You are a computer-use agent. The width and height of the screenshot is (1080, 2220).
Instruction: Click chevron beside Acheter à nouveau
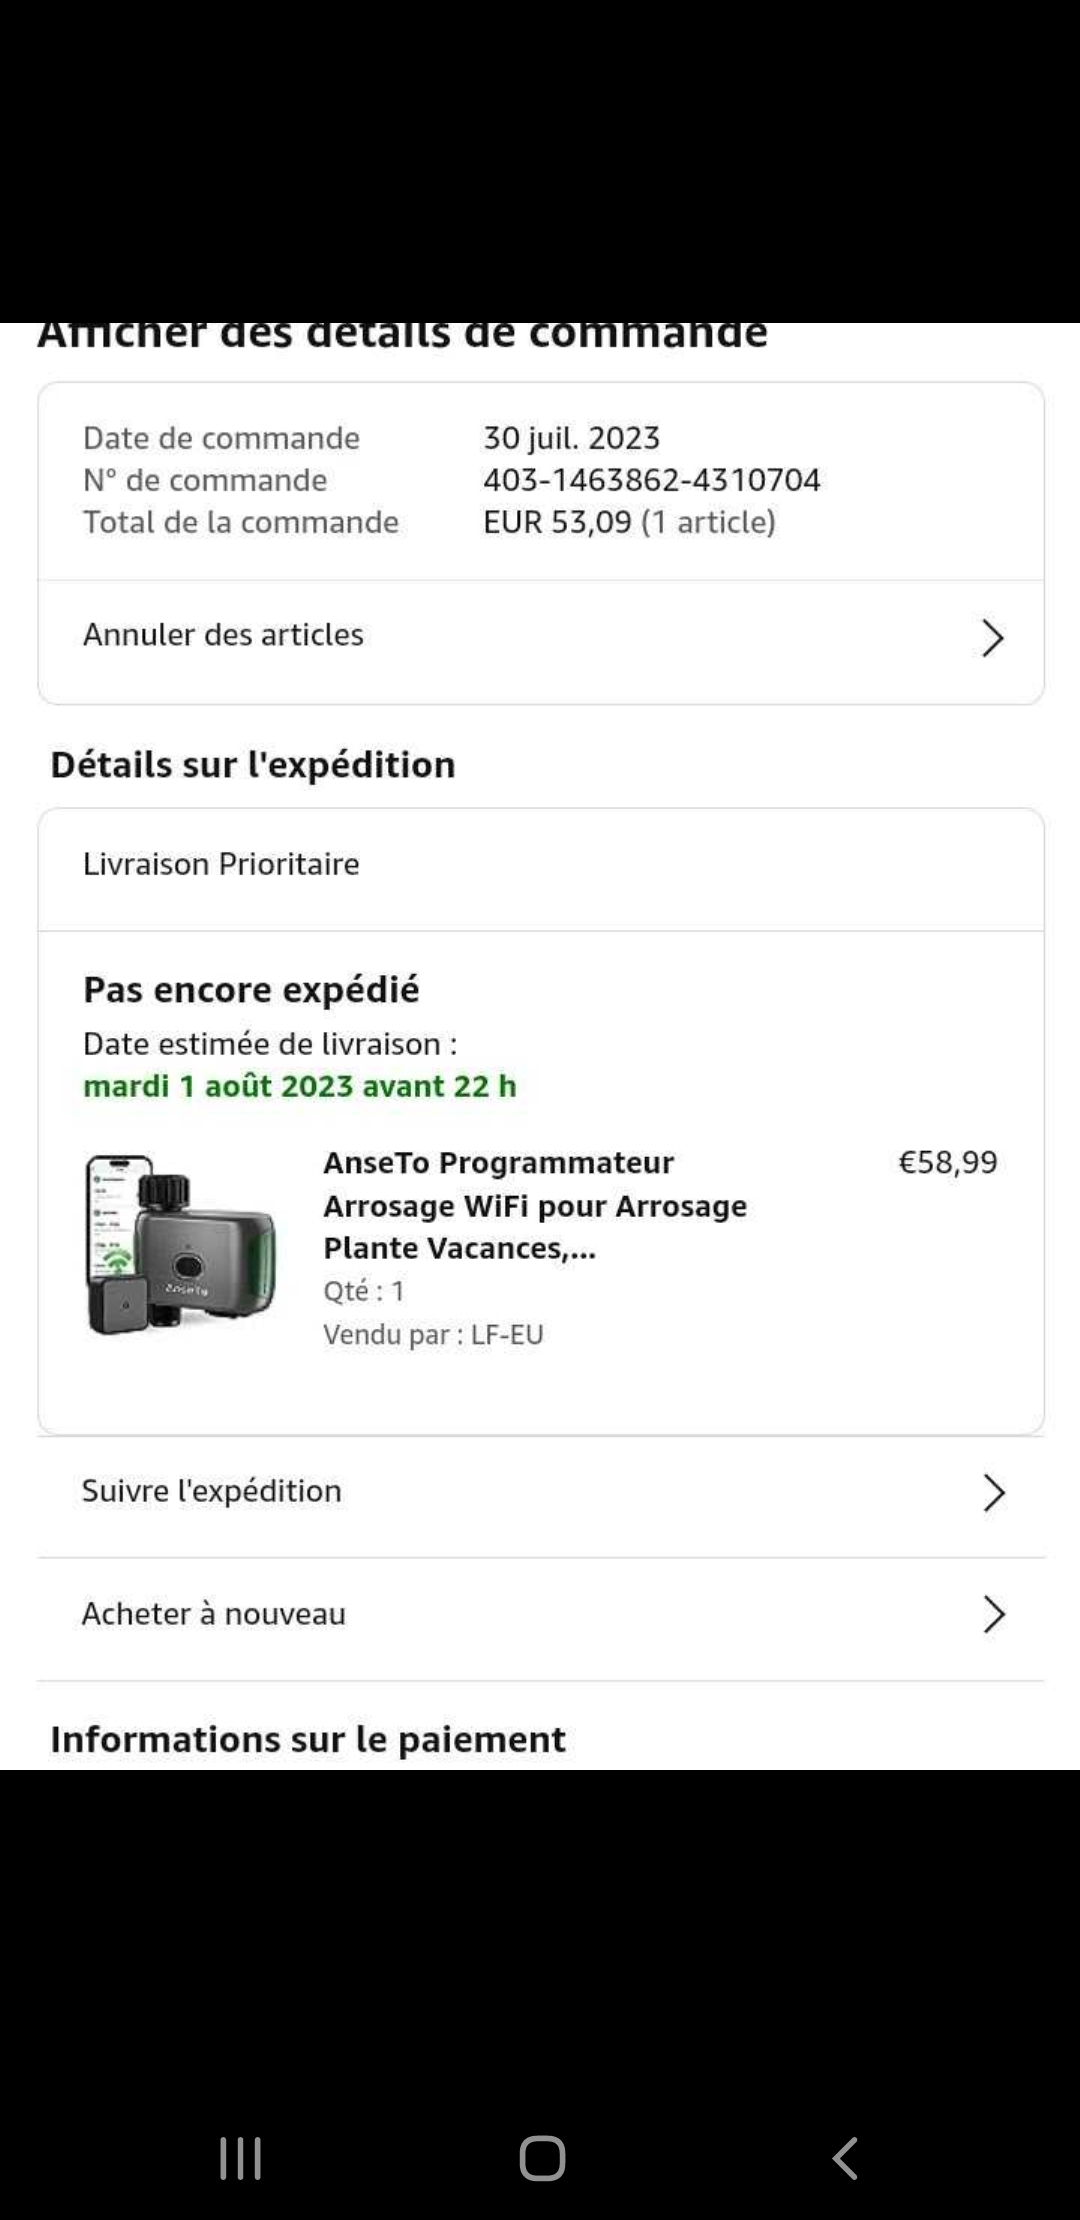click(x=992, y=1614)
